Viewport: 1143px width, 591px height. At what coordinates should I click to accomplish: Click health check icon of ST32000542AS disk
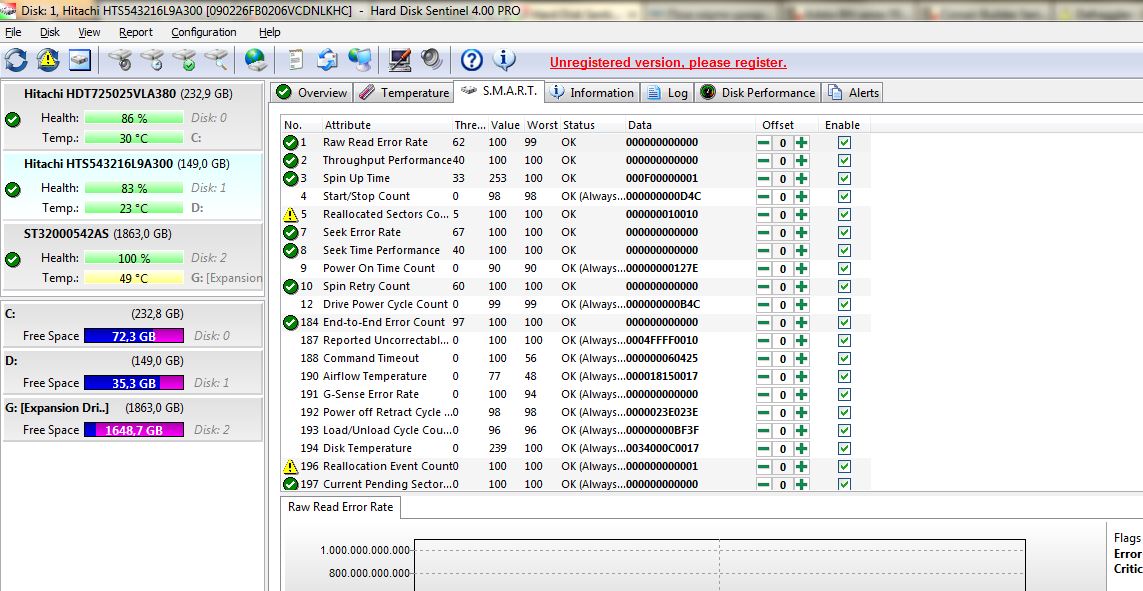point(12,259)
